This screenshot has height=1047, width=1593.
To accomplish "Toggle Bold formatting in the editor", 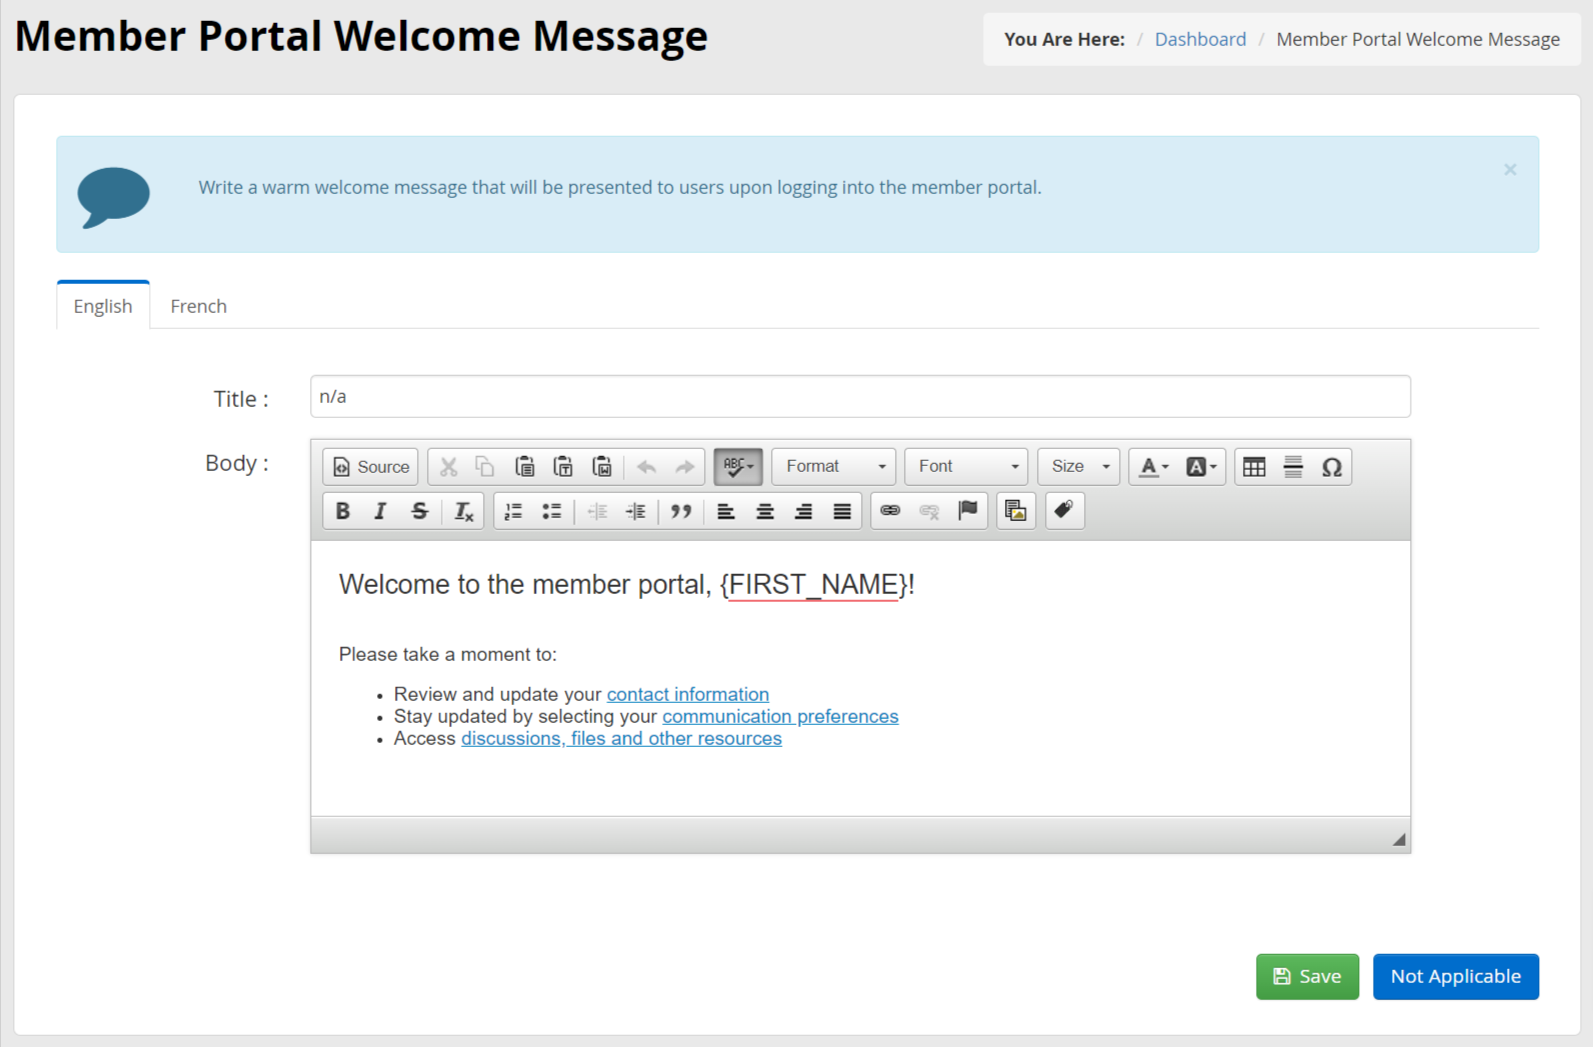I will pos(342,511).
